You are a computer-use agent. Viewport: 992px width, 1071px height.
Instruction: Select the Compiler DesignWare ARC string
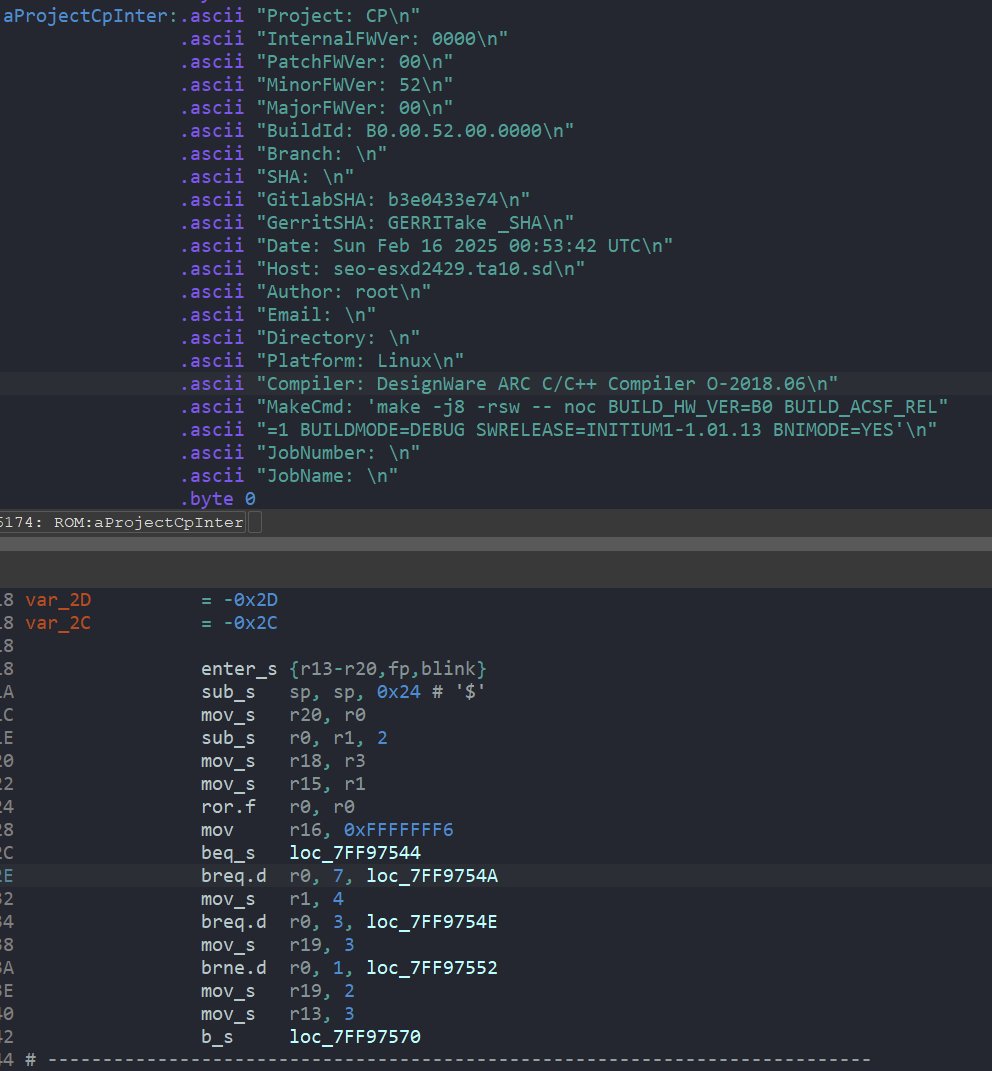[547, 384]
